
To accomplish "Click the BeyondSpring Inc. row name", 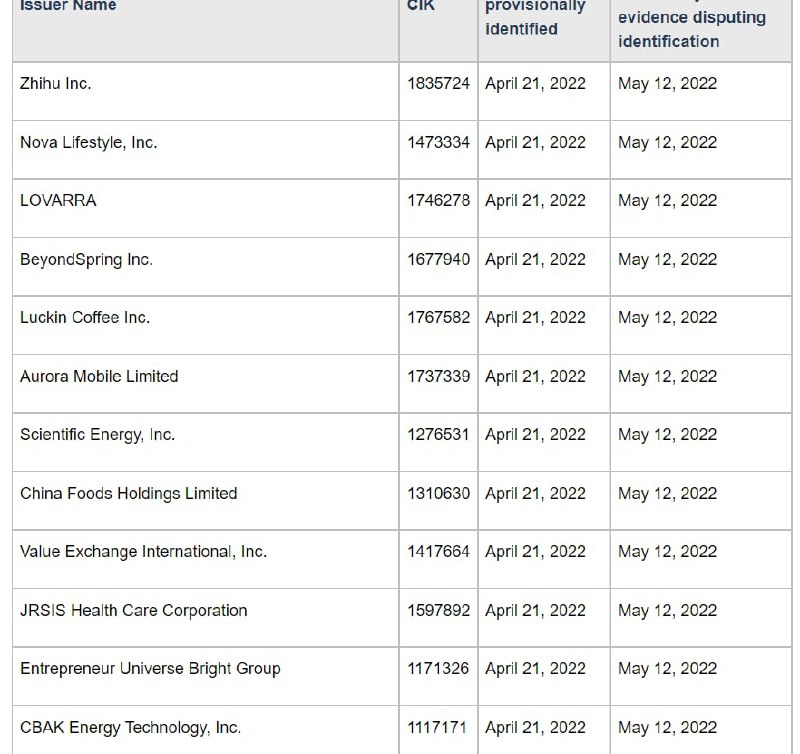I will [86, 260].
